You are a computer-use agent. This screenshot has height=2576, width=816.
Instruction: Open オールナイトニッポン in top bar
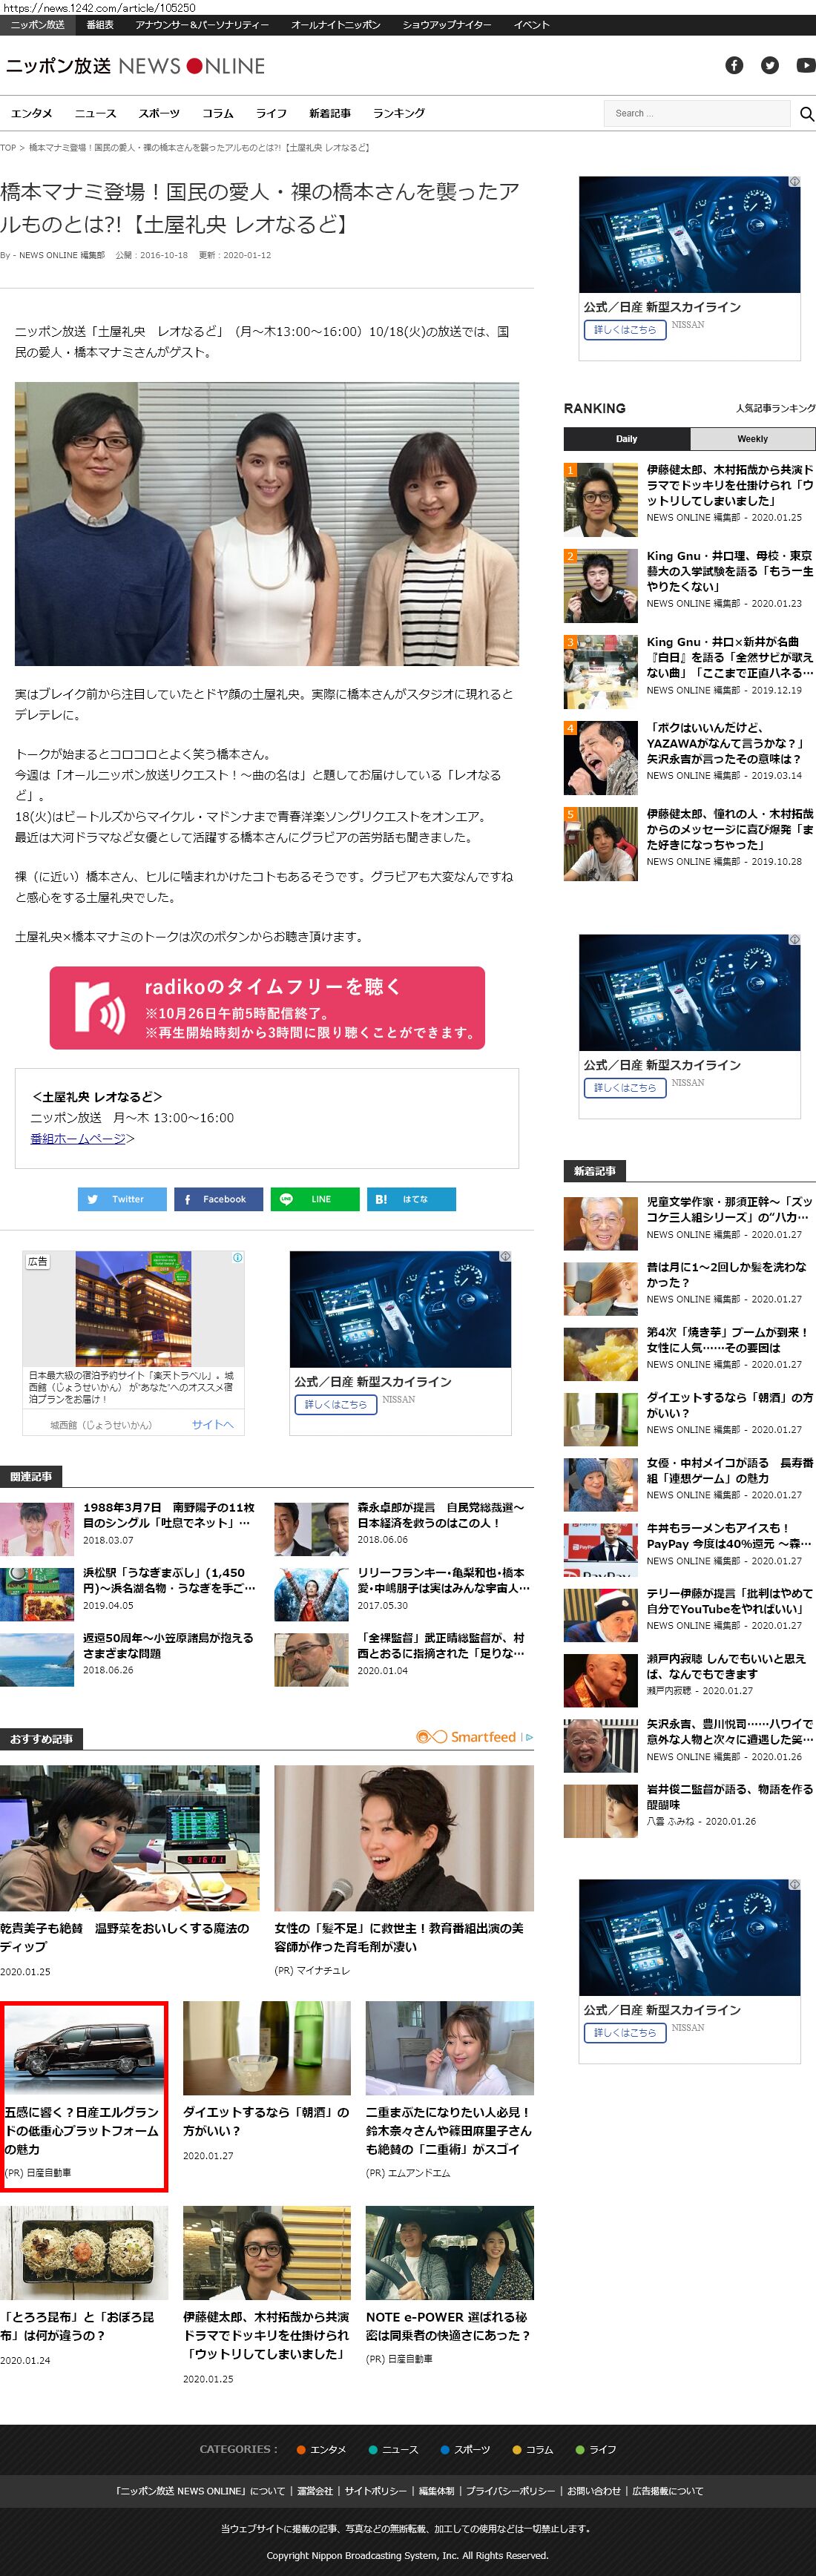tap(335, 25)
